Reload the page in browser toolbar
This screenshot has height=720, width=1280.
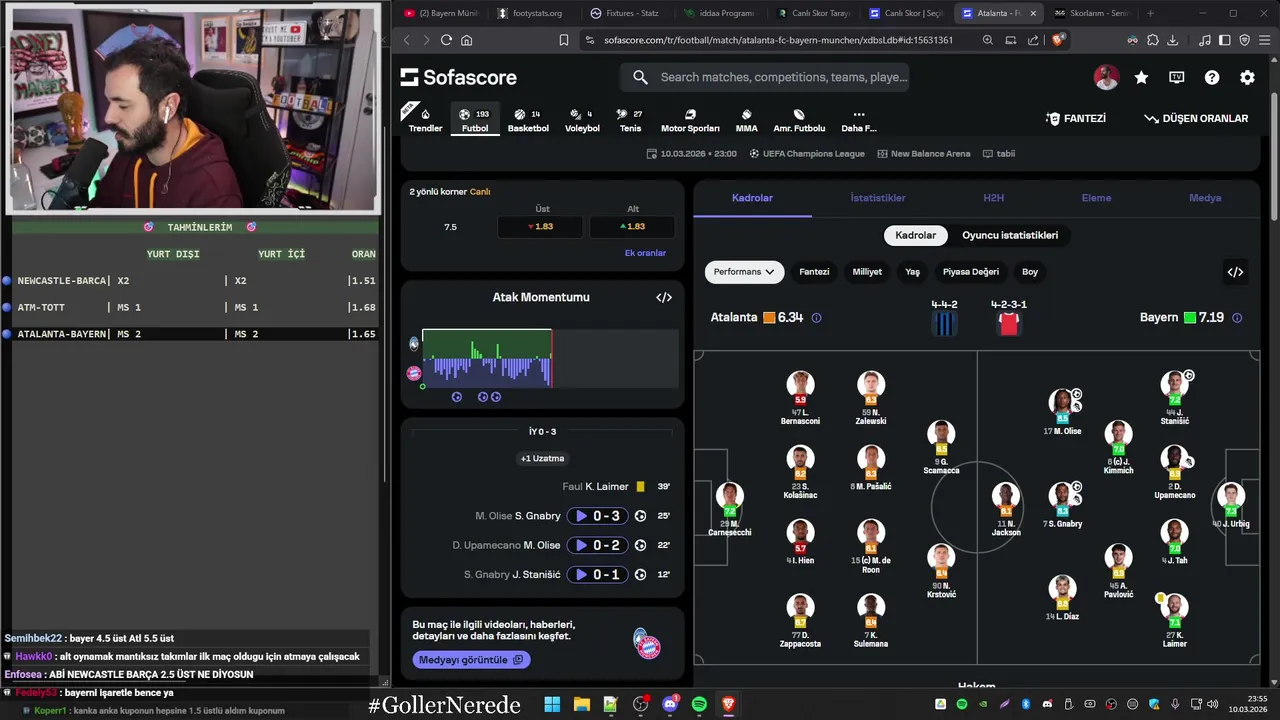pos(446,40)
